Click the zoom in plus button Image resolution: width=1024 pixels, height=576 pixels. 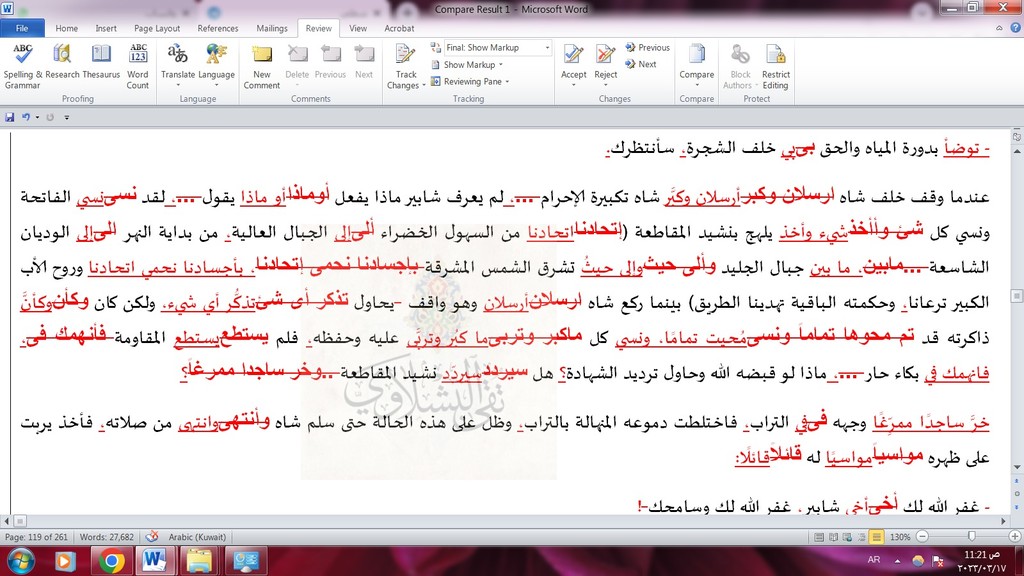pos(1014,537)
